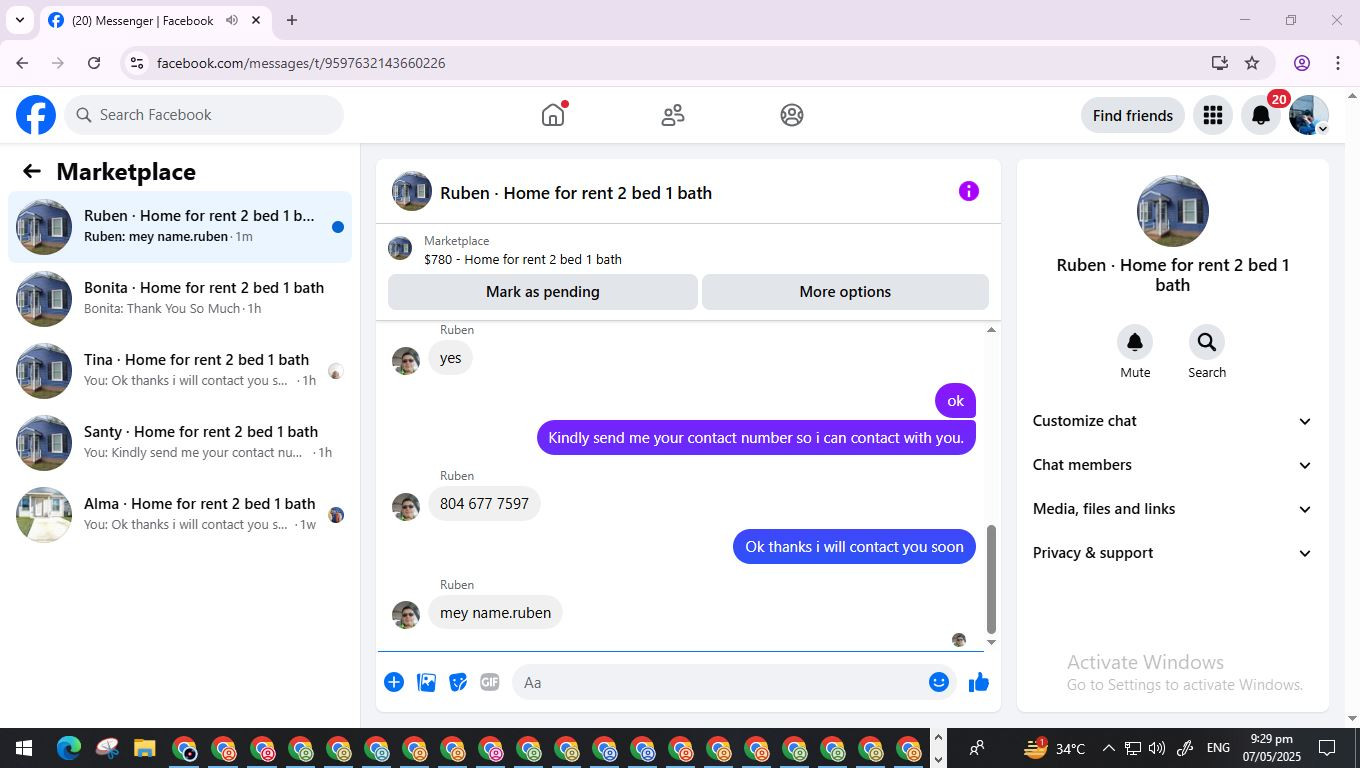
Task: Open the Facebook home logo
Action: pos(36,115)
